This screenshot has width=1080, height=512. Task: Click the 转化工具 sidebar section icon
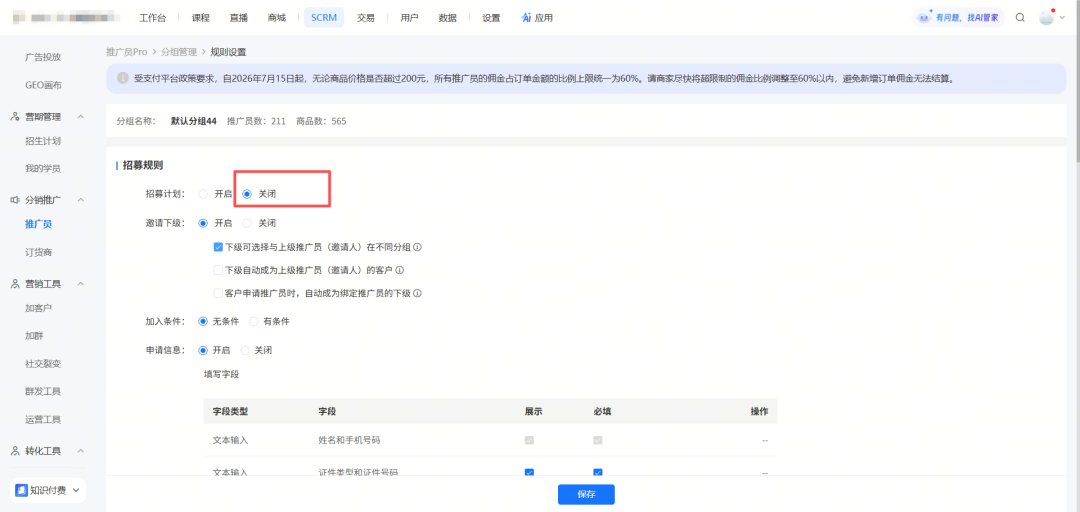point(15,451)
